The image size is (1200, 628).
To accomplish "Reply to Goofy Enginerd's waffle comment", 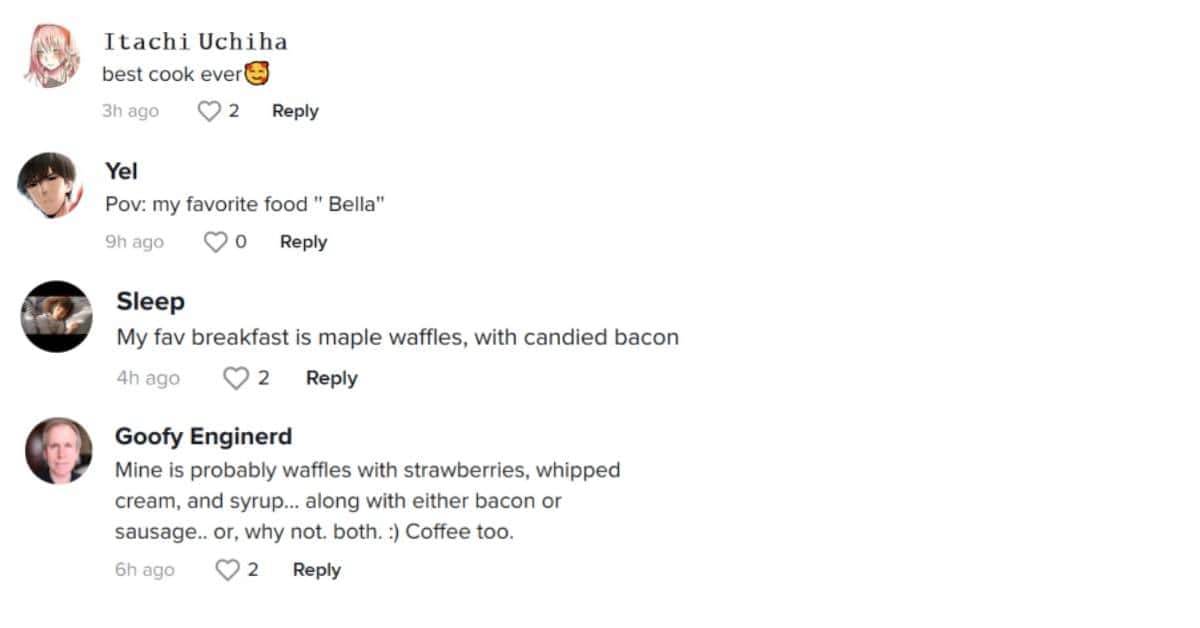I will (x=316, y=570).
